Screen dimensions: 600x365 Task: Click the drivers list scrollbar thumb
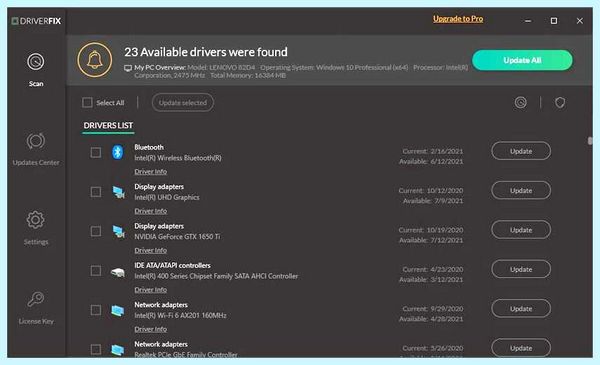pos(590,141)
